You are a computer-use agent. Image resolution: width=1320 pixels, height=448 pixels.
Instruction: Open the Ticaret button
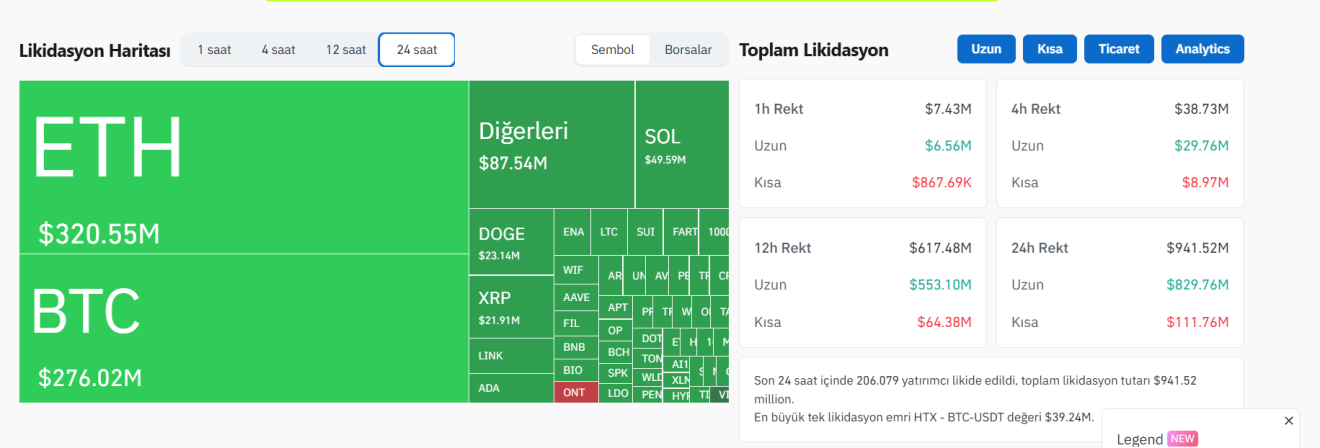[1118, 49]
